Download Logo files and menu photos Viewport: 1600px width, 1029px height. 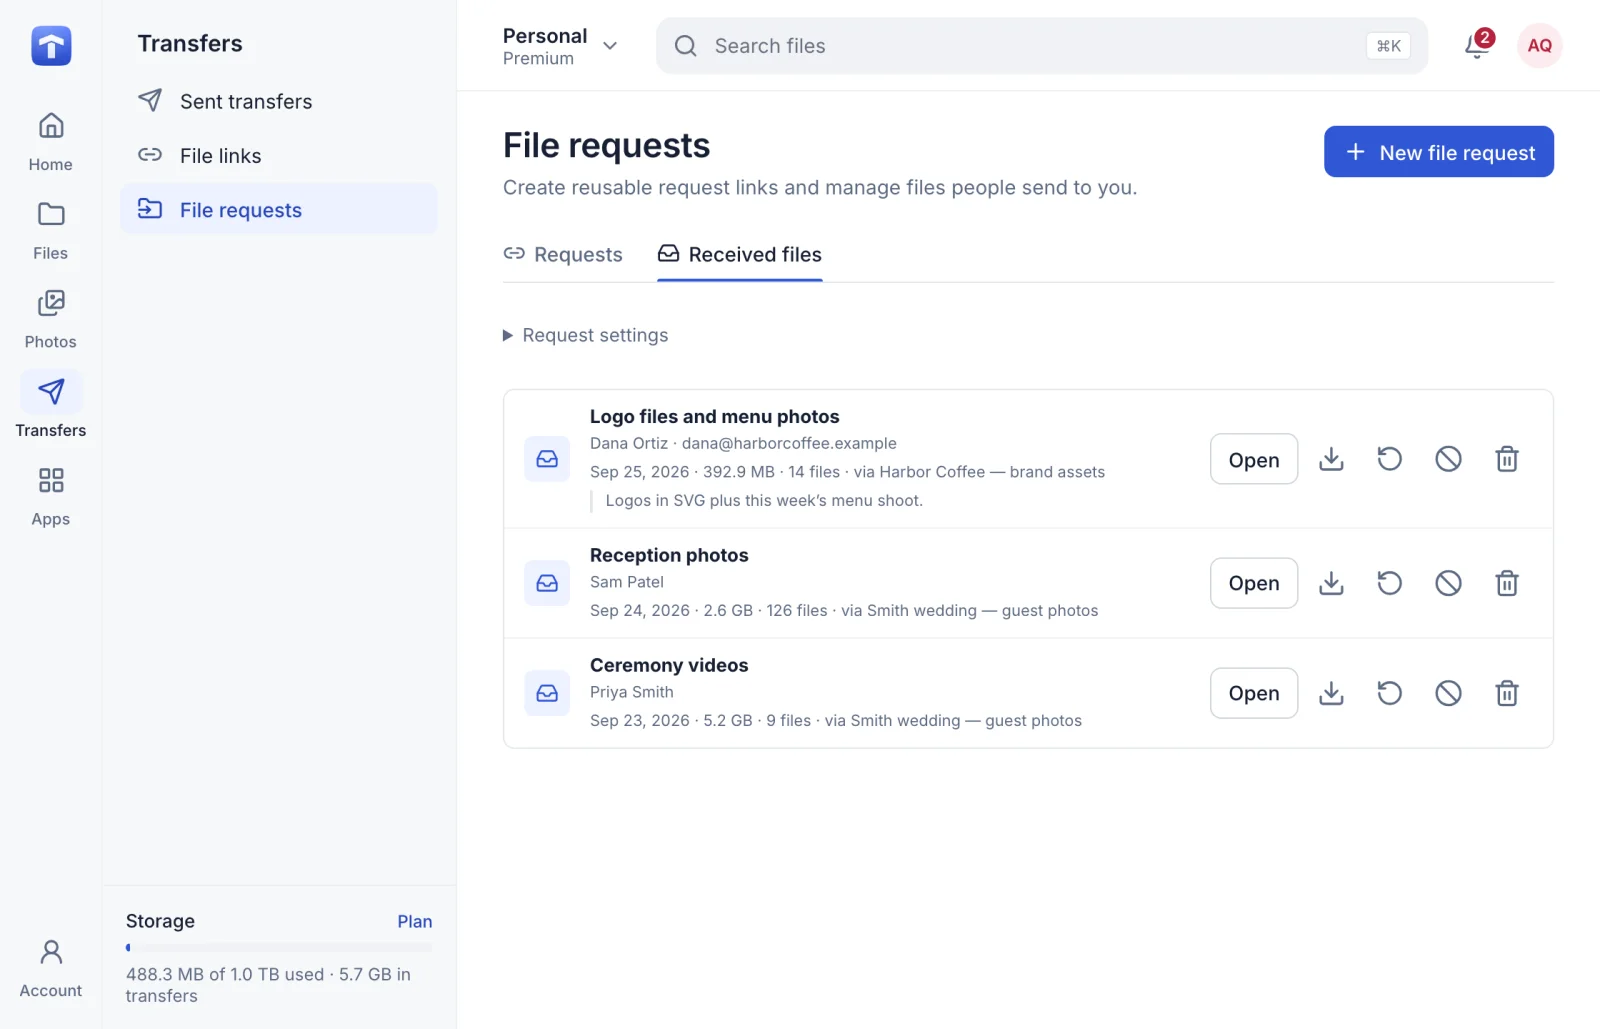click(1331, 459)
